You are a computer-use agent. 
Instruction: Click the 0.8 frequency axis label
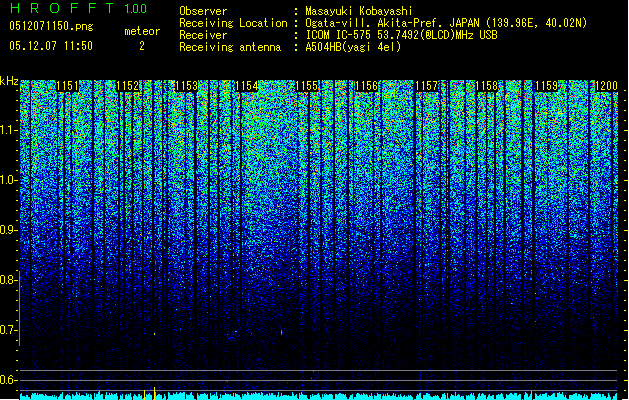(x=8, y=280)
